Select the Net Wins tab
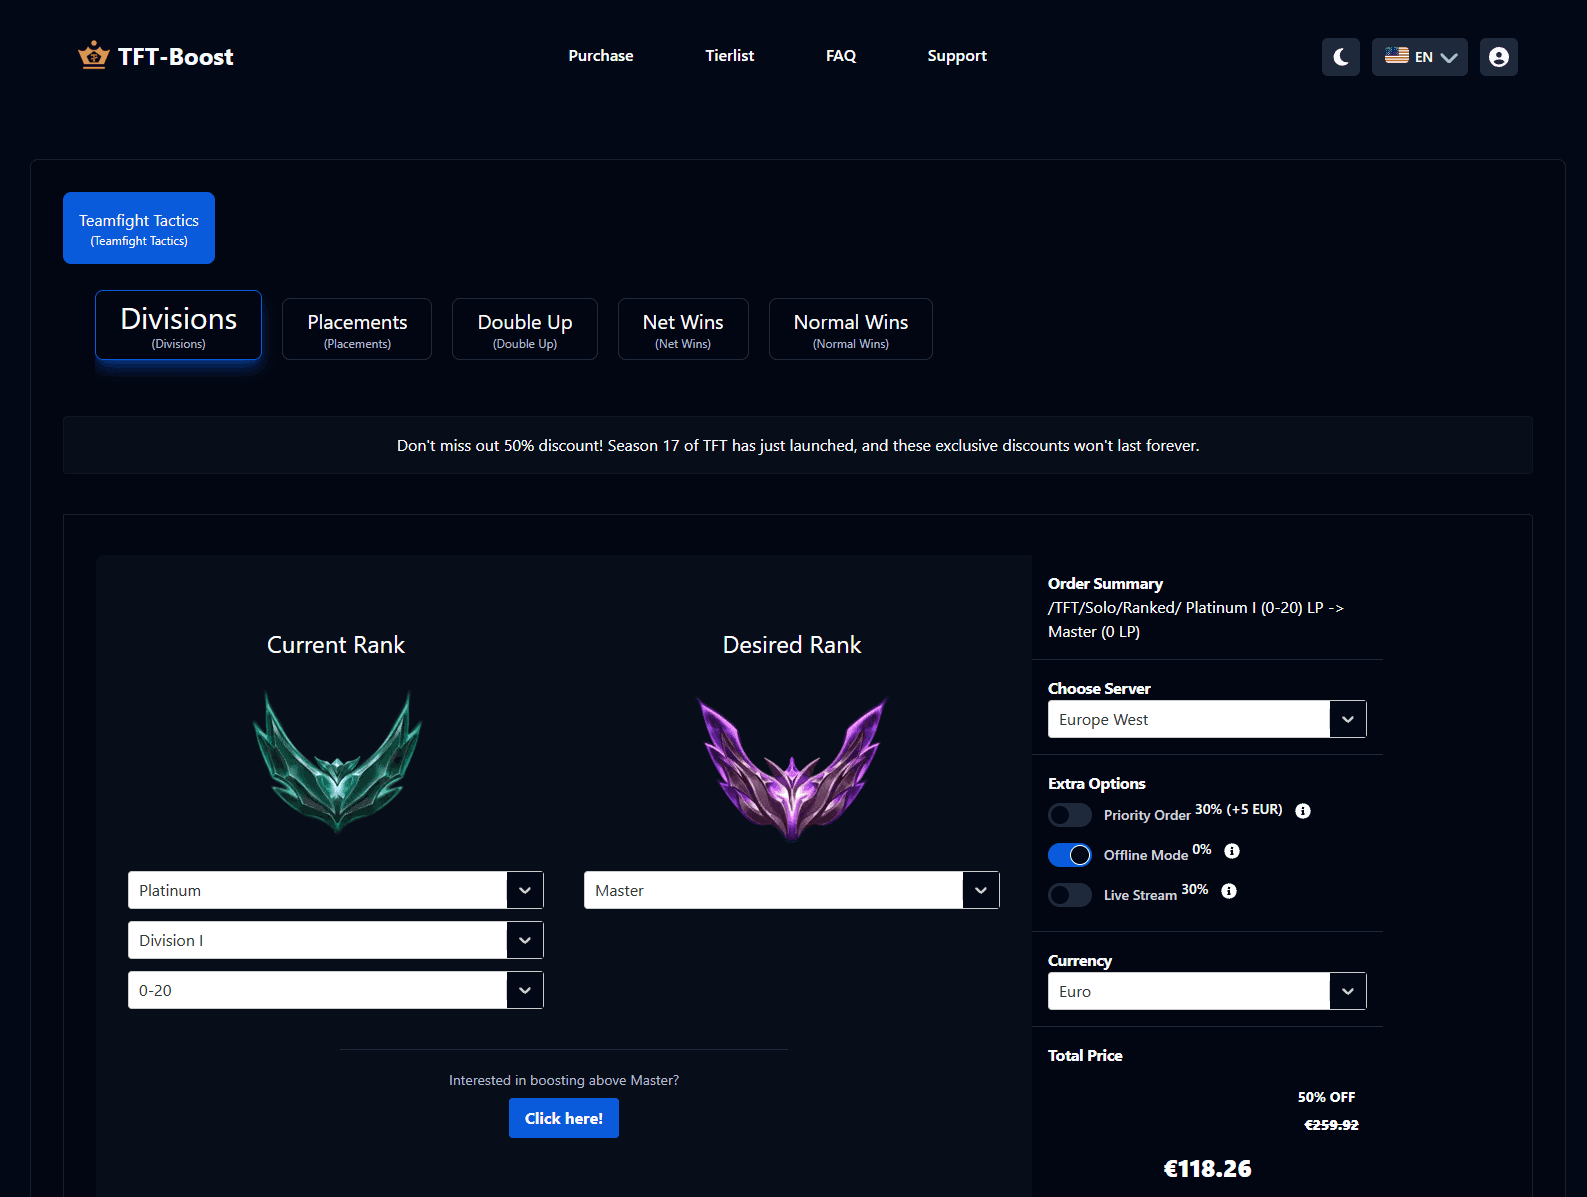The height and width of the screenshot is (1197, 1587). (x=683, y=329)
